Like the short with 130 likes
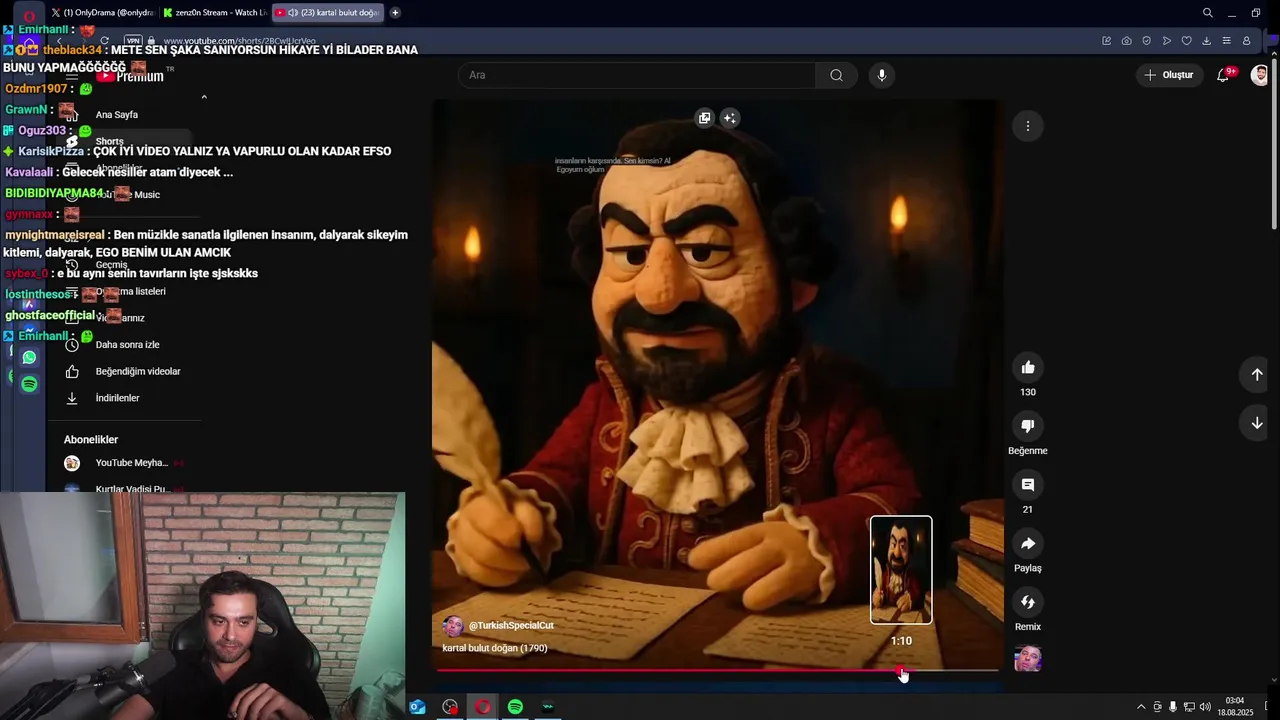The width and height of the screenshot is (1280, 720). (1027, 367)
